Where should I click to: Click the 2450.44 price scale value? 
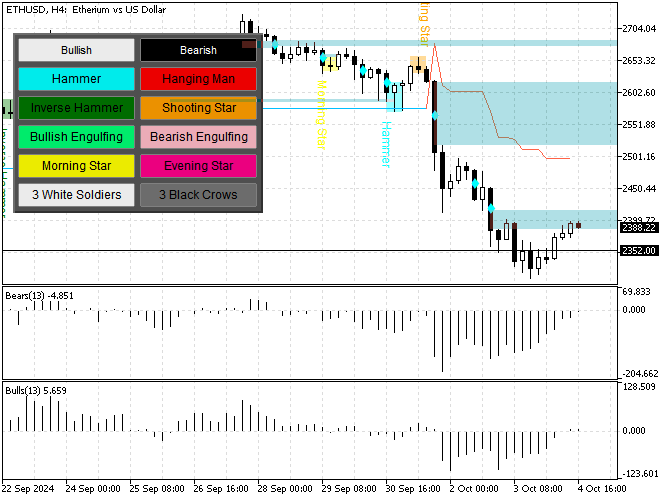point(639,188)
